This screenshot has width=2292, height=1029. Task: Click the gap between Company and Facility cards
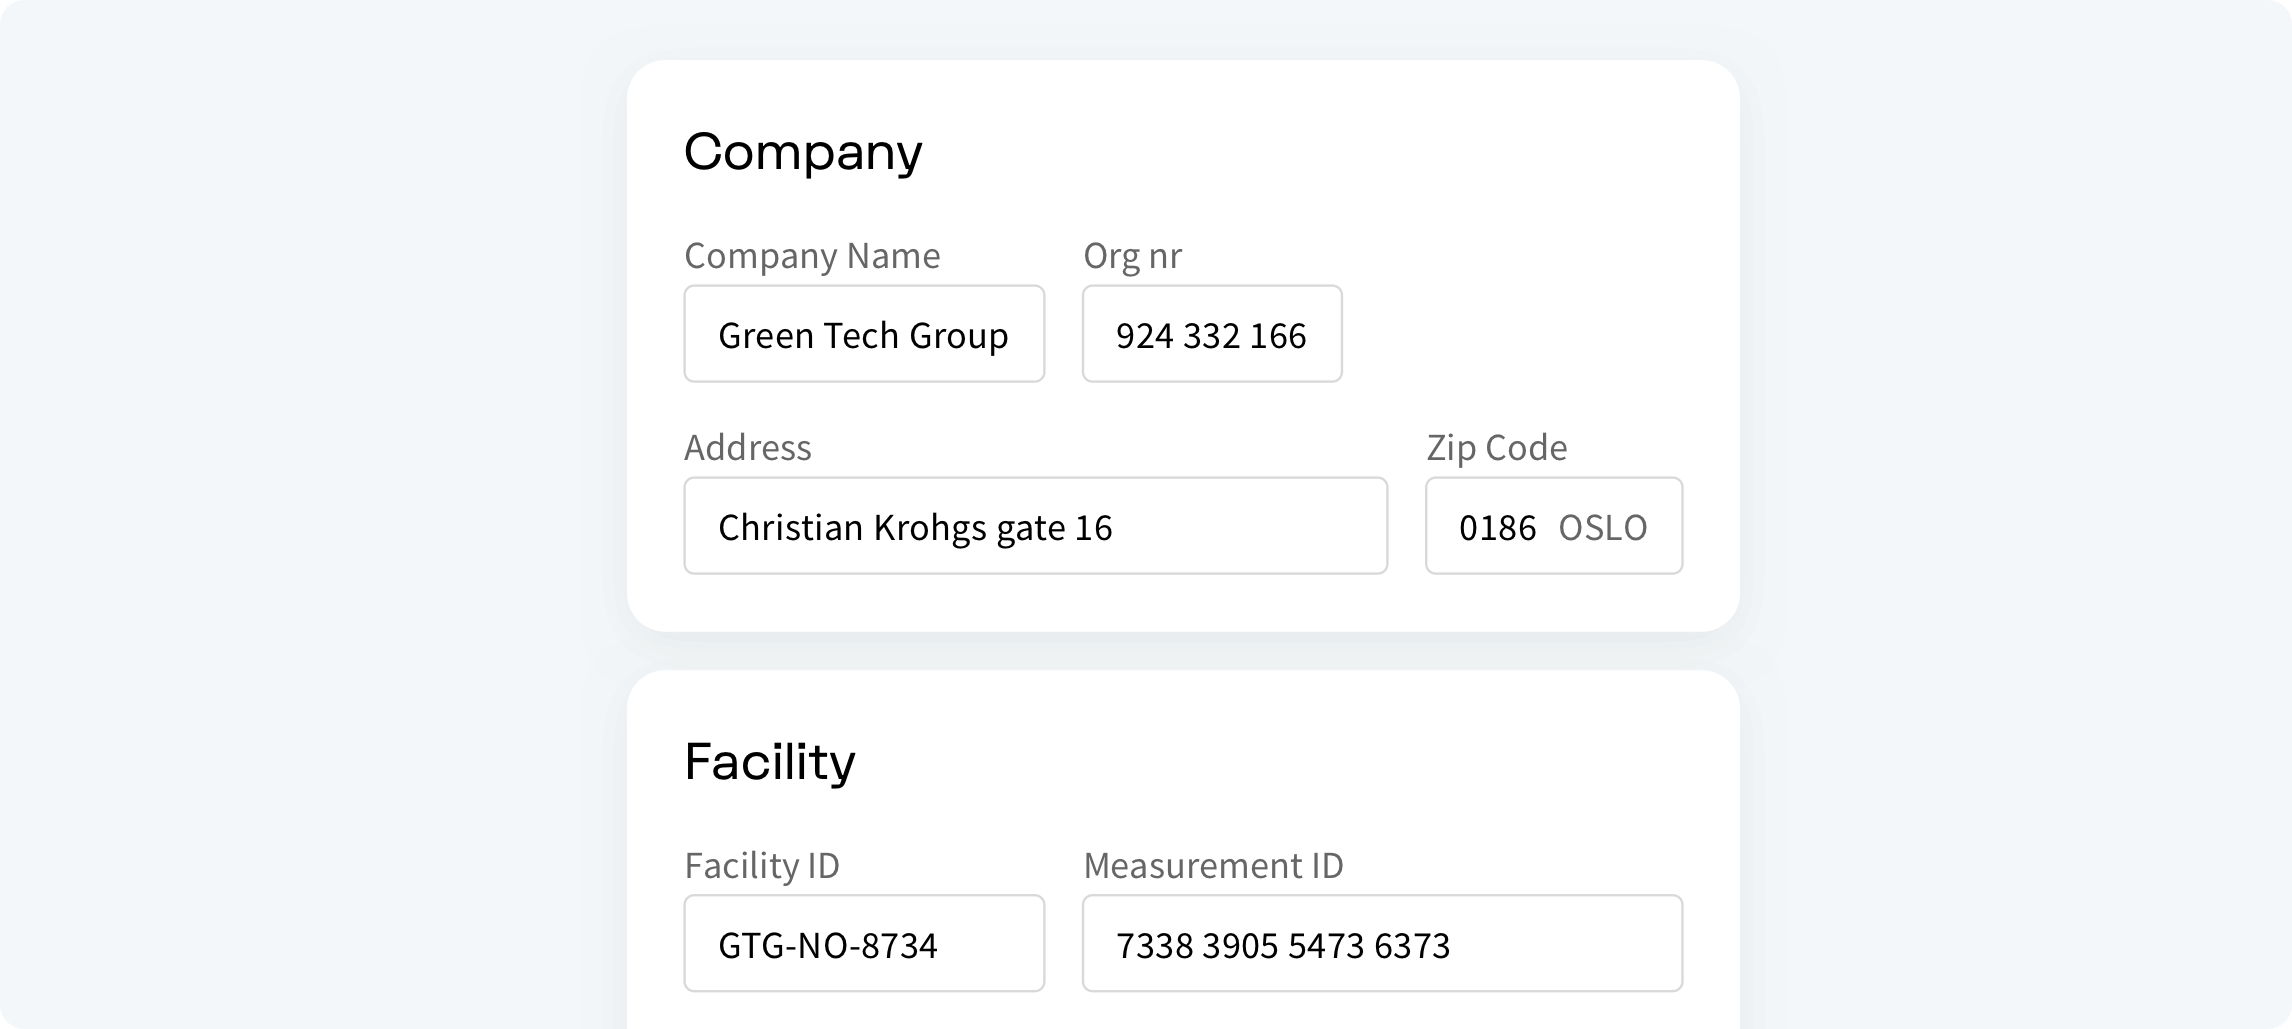[1182, 651]
